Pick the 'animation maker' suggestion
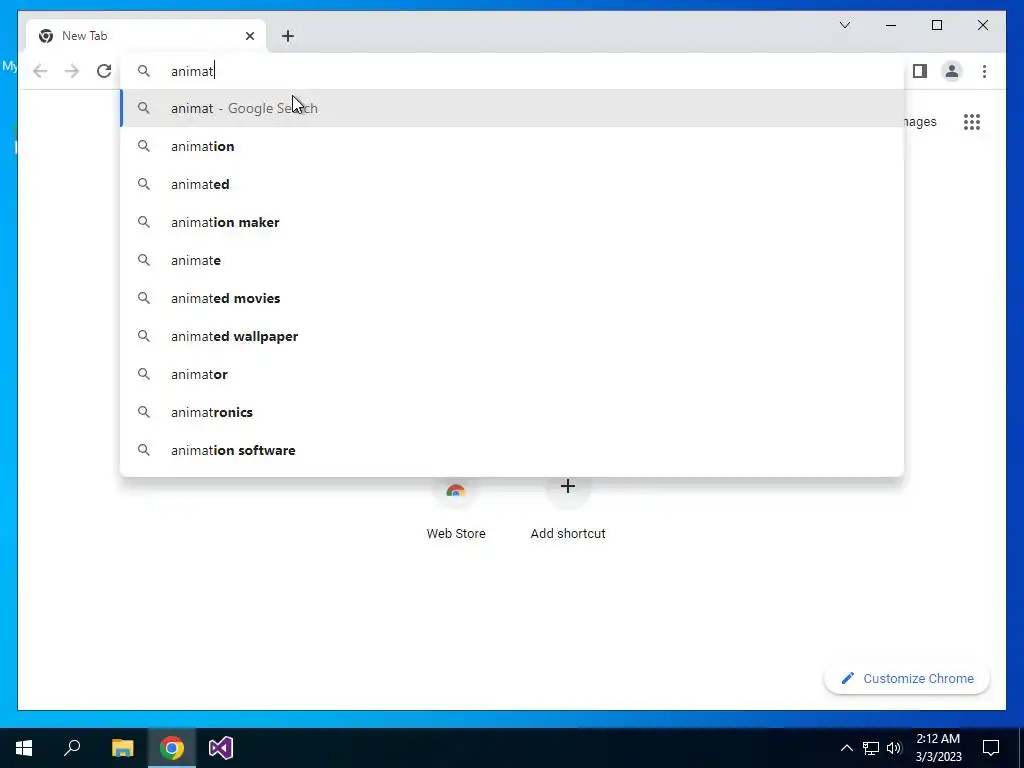 513,222
